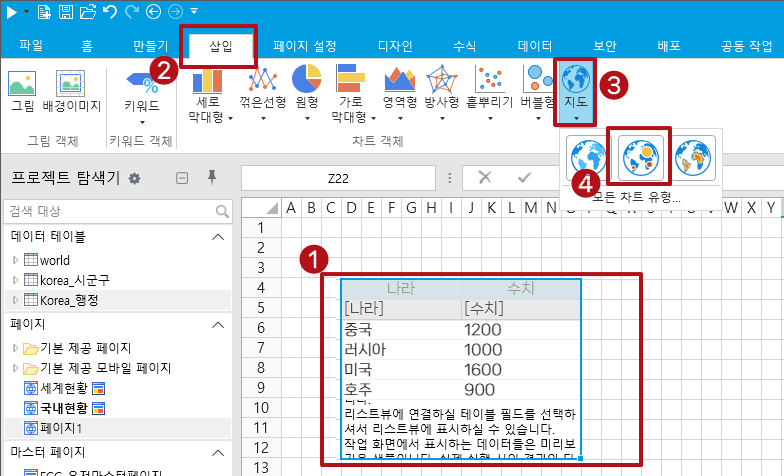The width and height of the screenshot is (784, 476).
Task: Choose the heat map globe chart option
Action: (692, 156)
